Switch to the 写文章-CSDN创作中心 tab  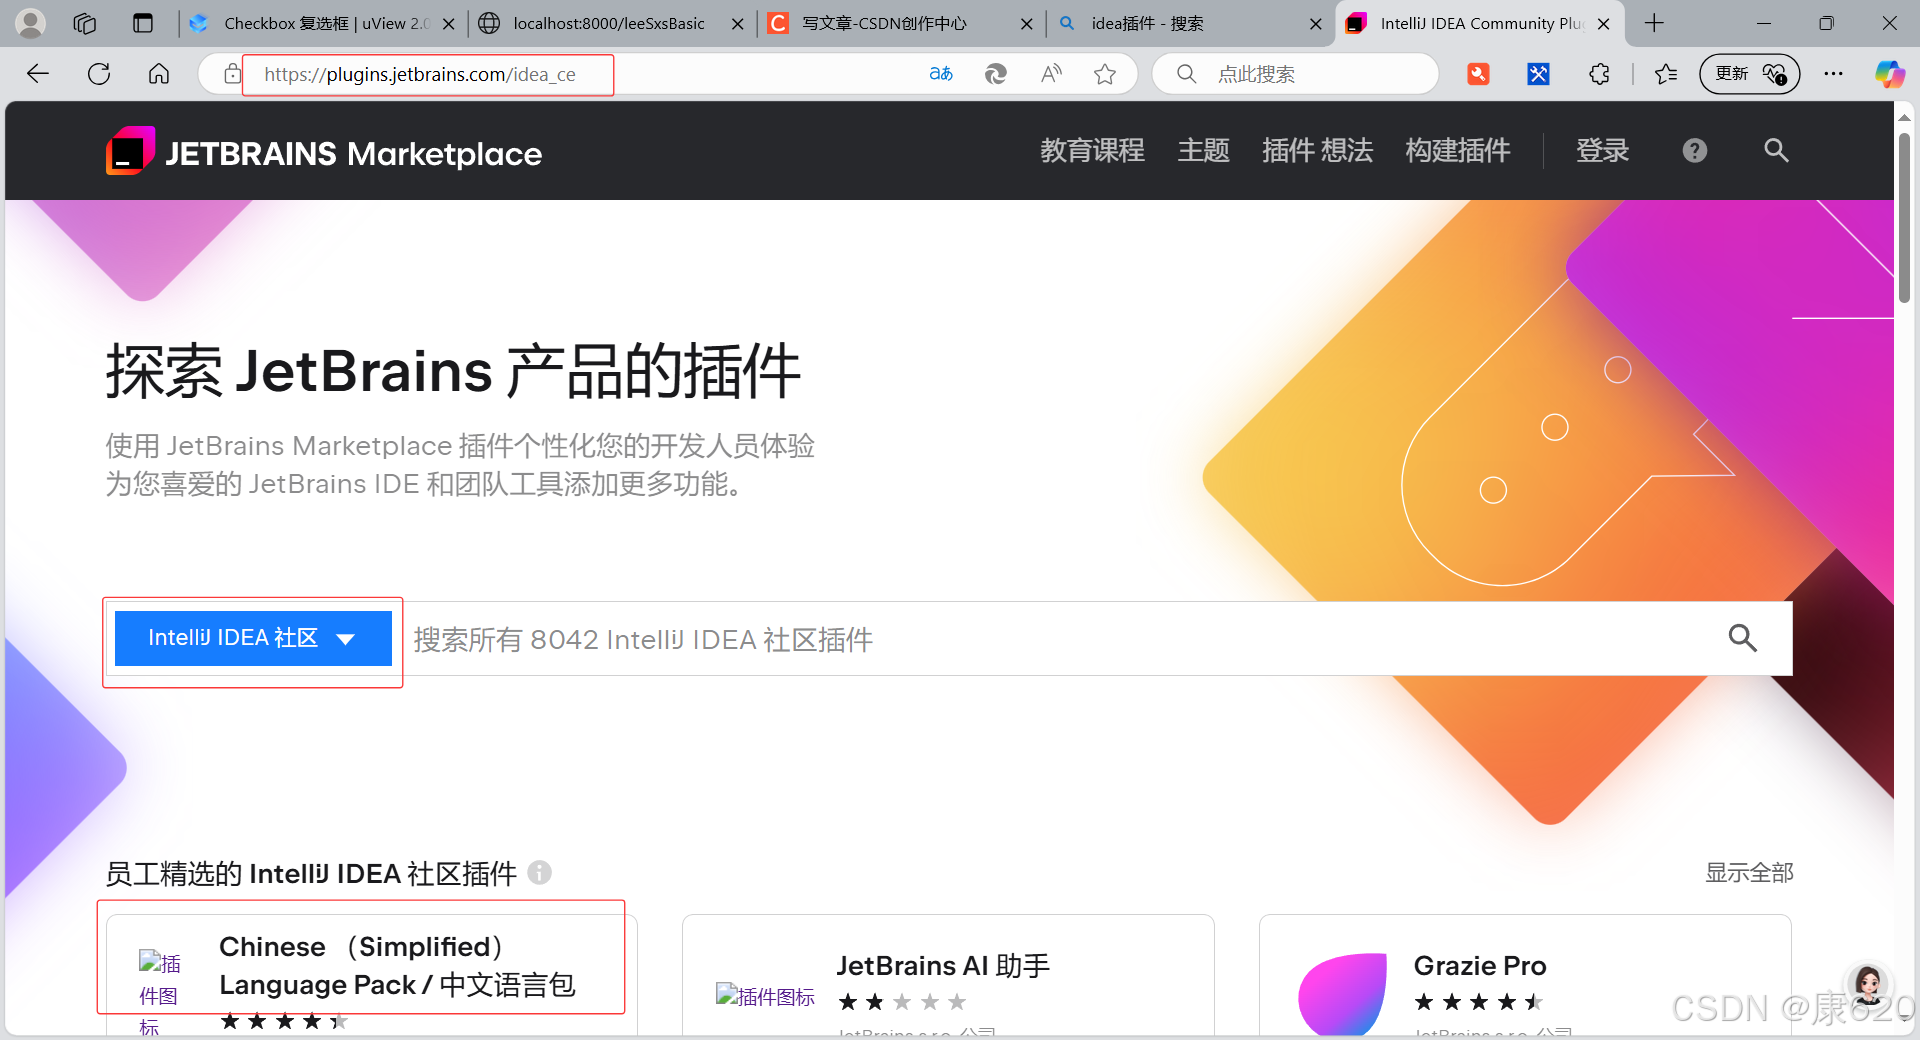point(885,23)
